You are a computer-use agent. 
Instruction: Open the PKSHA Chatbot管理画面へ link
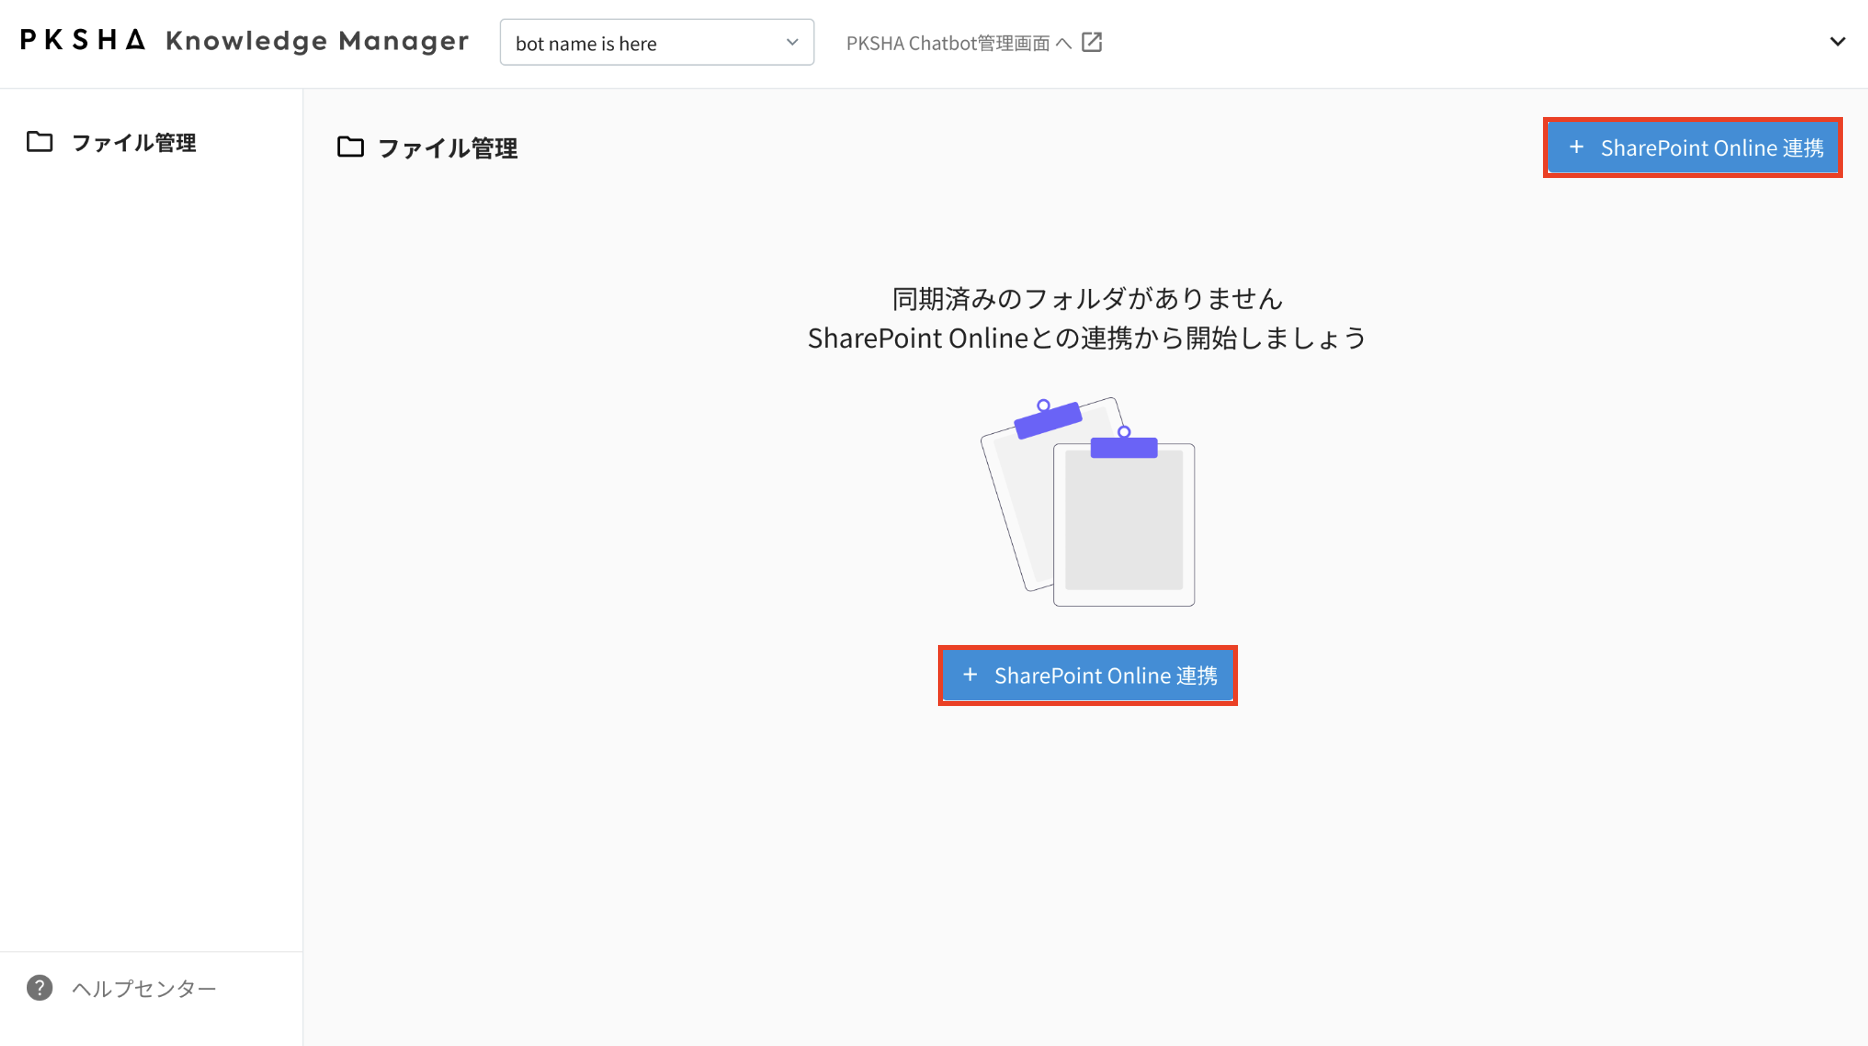[973, 43]
